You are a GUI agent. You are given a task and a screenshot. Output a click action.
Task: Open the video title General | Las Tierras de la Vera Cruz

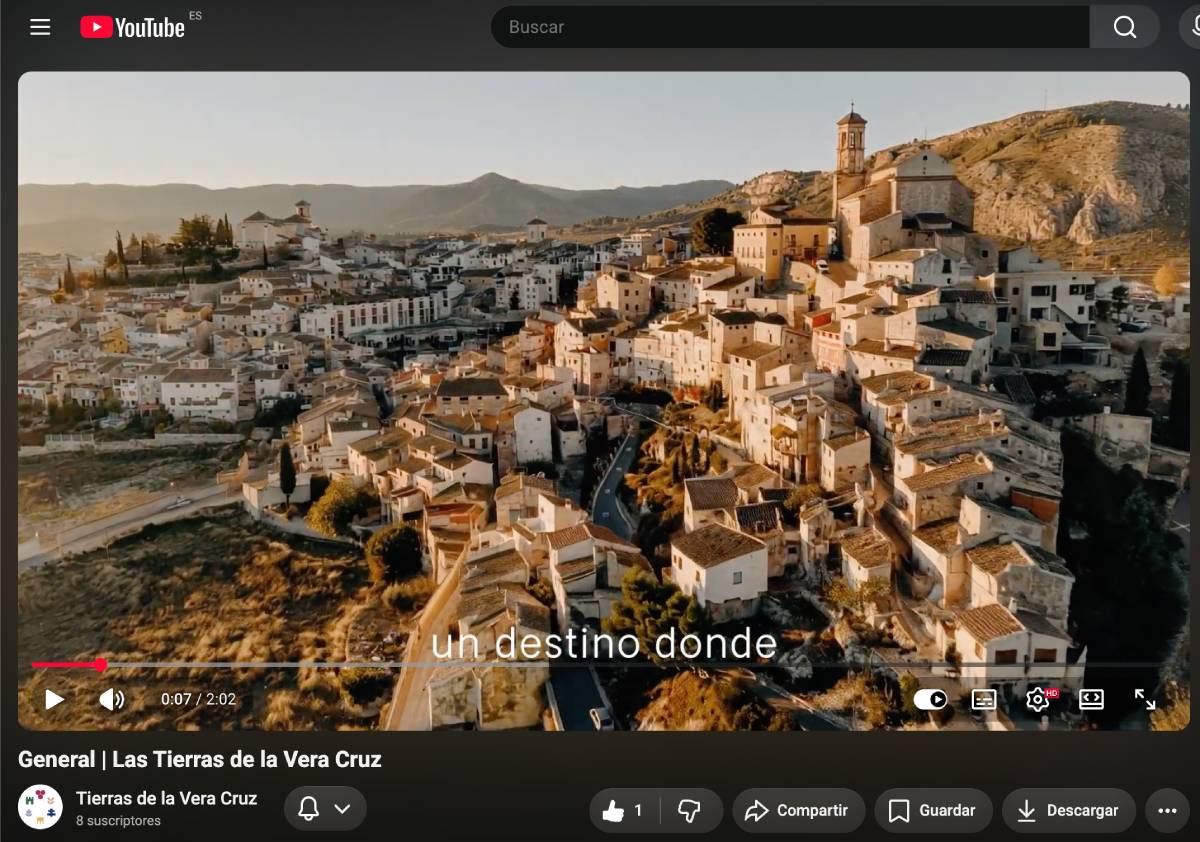200,759
